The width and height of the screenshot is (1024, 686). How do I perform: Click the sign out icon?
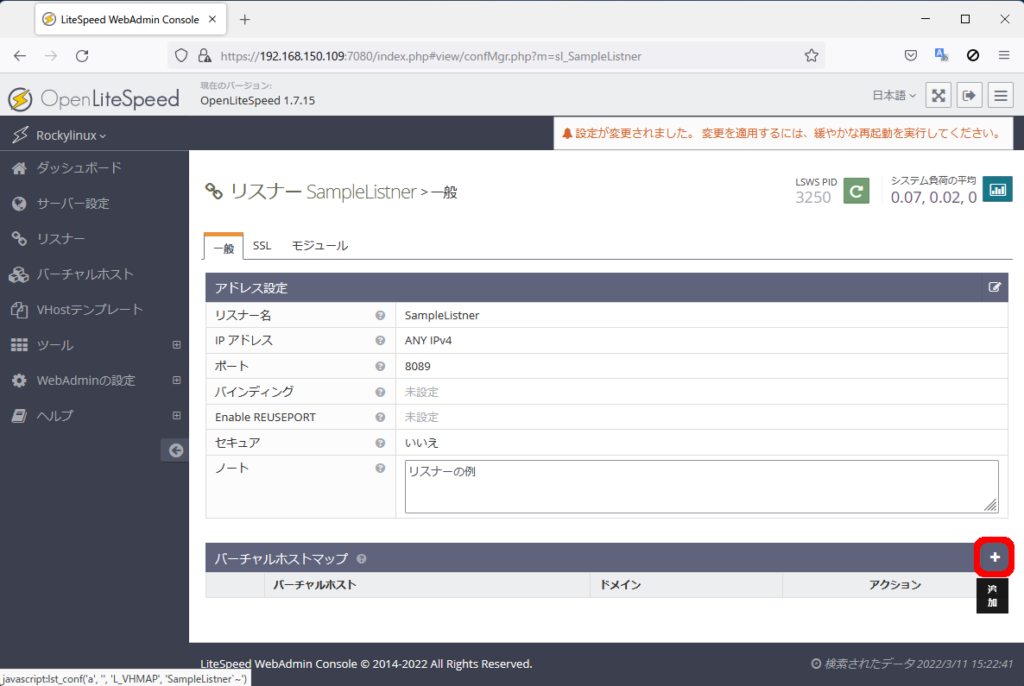969,95
